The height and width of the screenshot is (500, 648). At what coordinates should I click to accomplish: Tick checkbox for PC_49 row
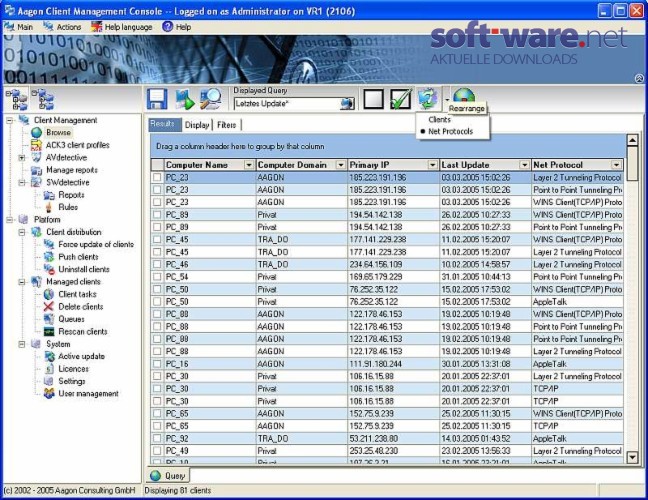click(x=157, y=450)
